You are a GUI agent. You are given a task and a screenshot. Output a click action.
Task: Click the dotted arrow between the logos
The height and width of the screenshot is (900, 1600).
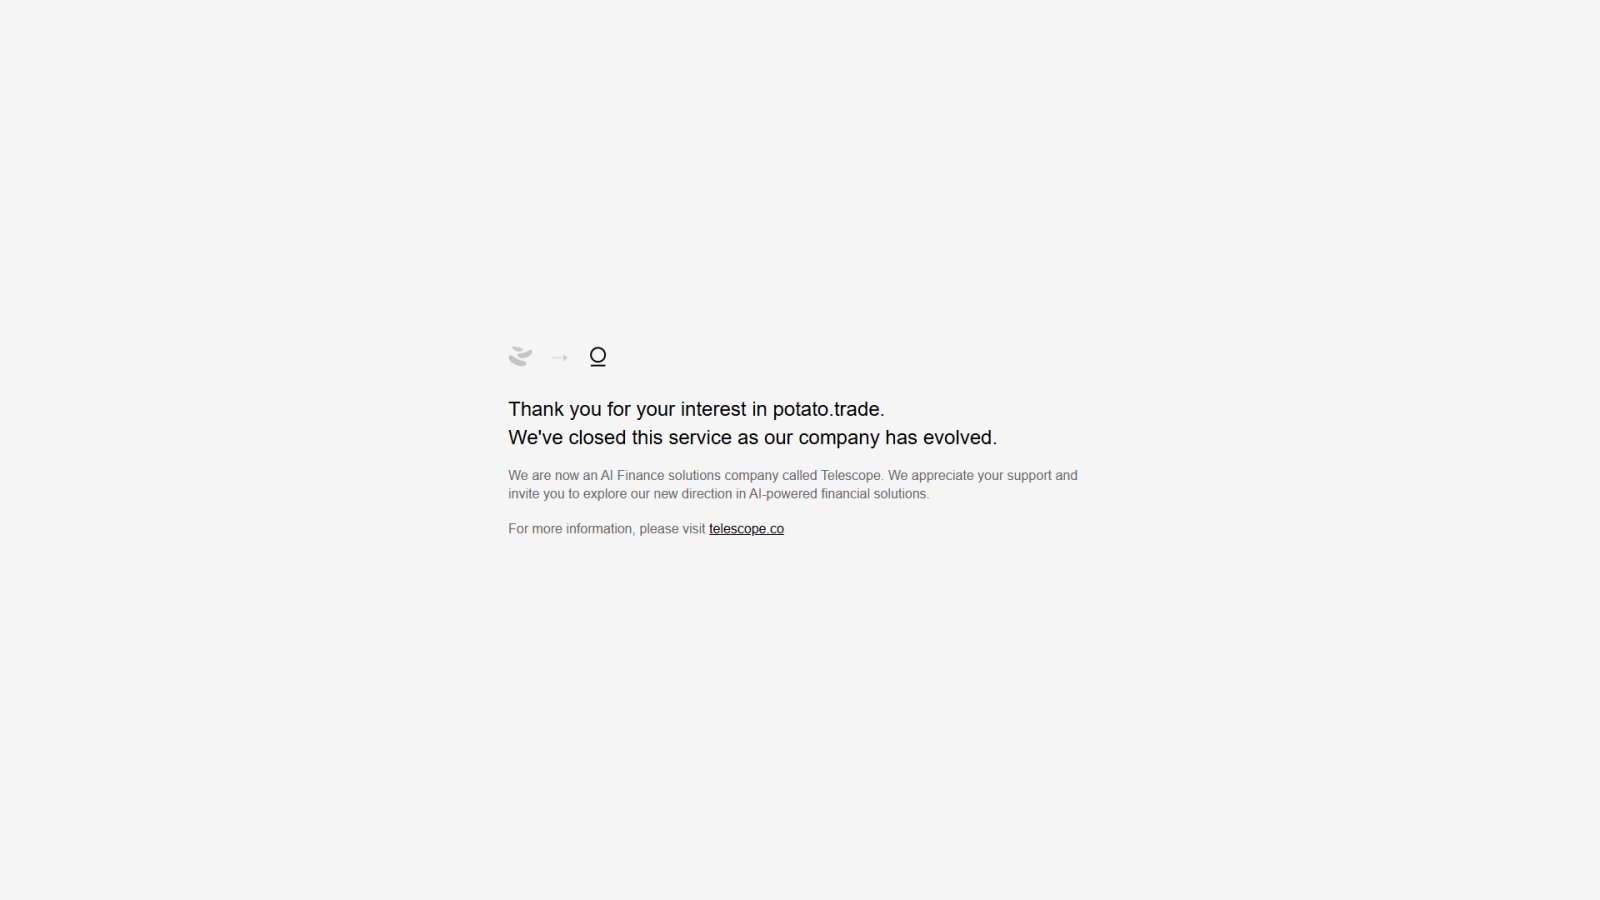[x=560, y=357]
